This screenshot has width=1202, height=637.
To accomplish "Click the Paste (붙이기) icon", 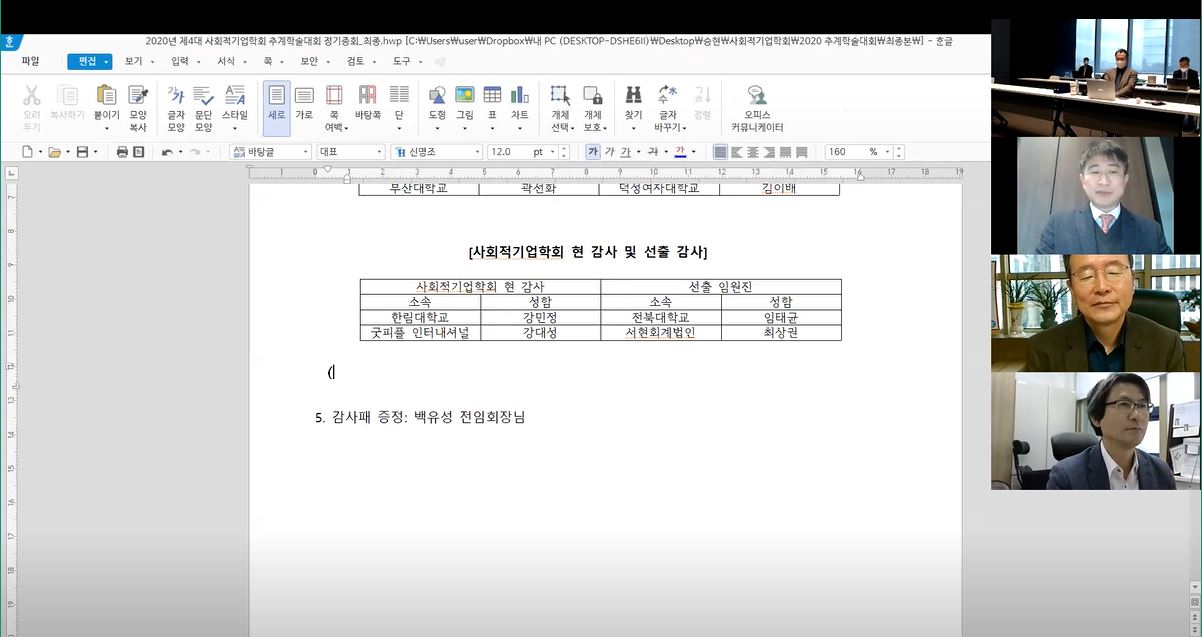I will (x=106, y=96).
